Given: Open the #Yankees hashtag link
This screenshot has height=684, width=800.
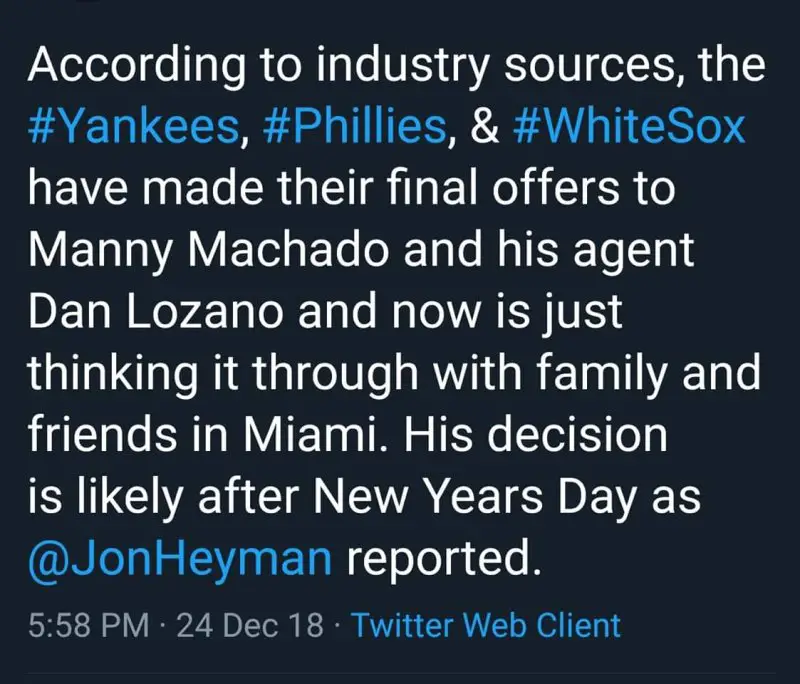Looking at the screenshot, I should click(x=133, y=130).
